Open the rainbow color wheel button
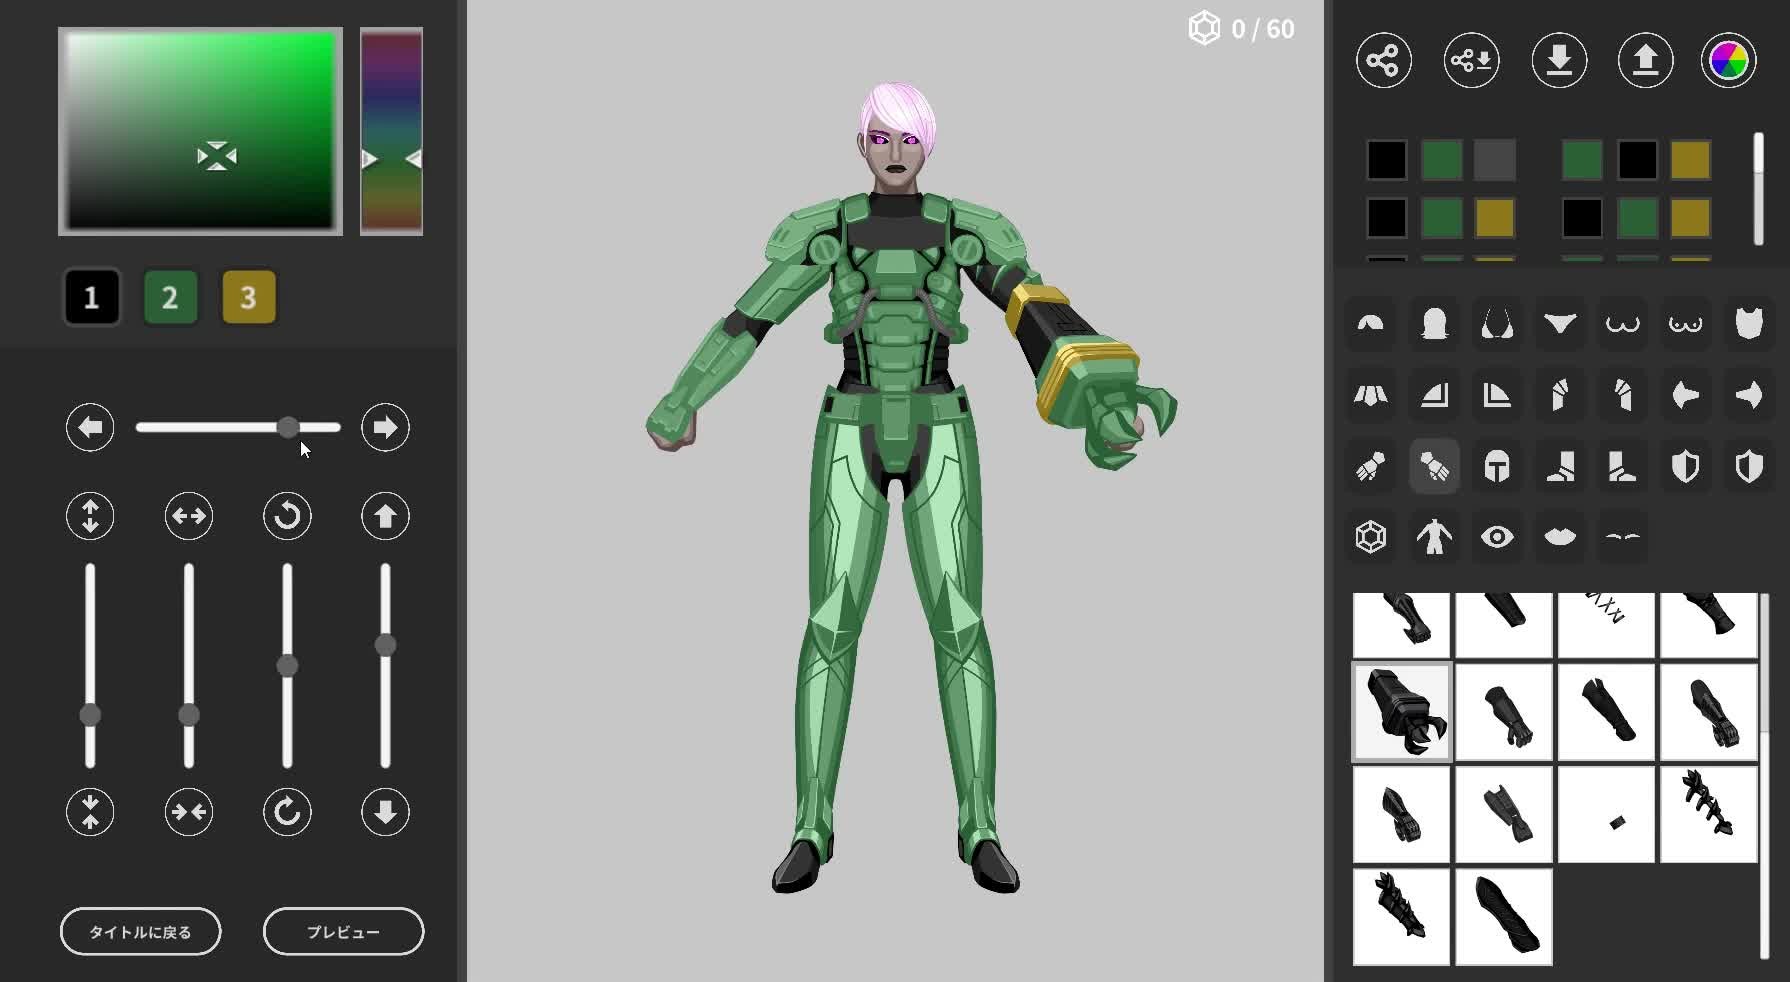The image size is (1790, 982). (x=1728, y=60)
